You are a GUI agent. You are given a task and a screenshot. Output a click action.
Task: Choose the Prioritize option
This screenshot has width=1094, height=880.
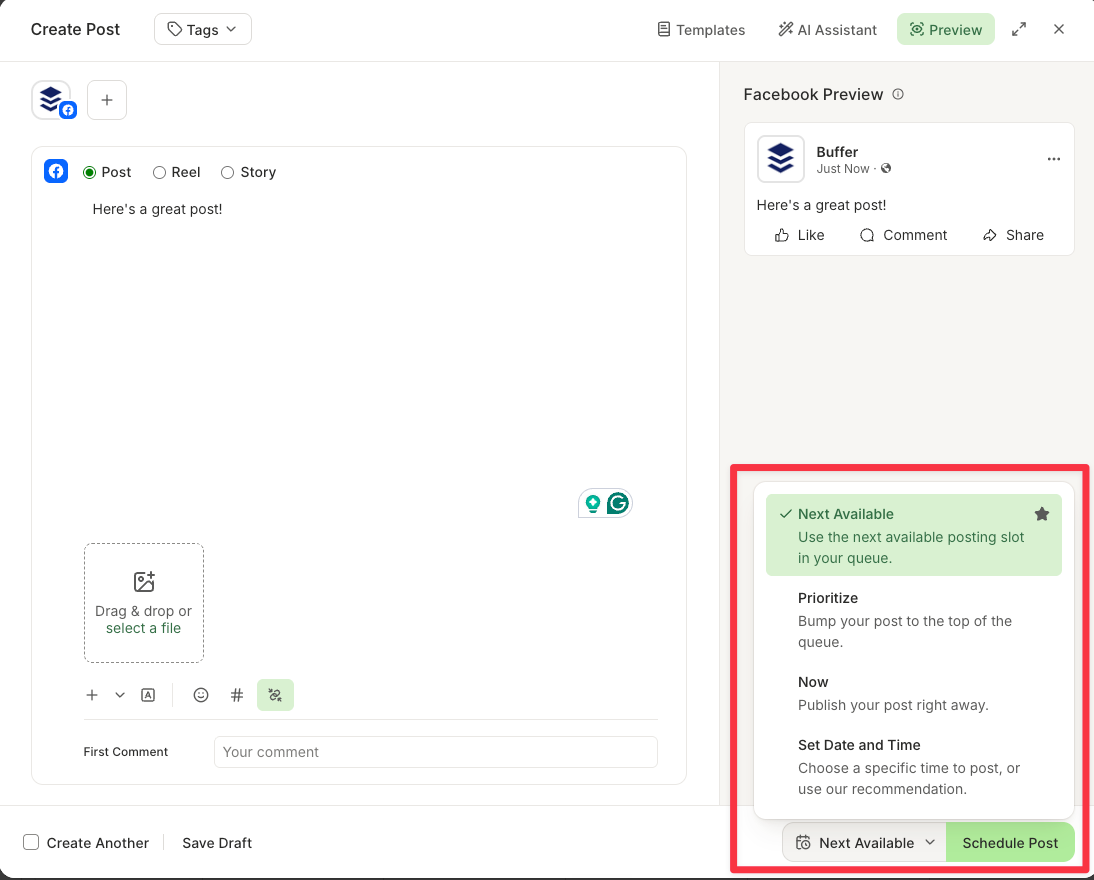coord(914,619)
